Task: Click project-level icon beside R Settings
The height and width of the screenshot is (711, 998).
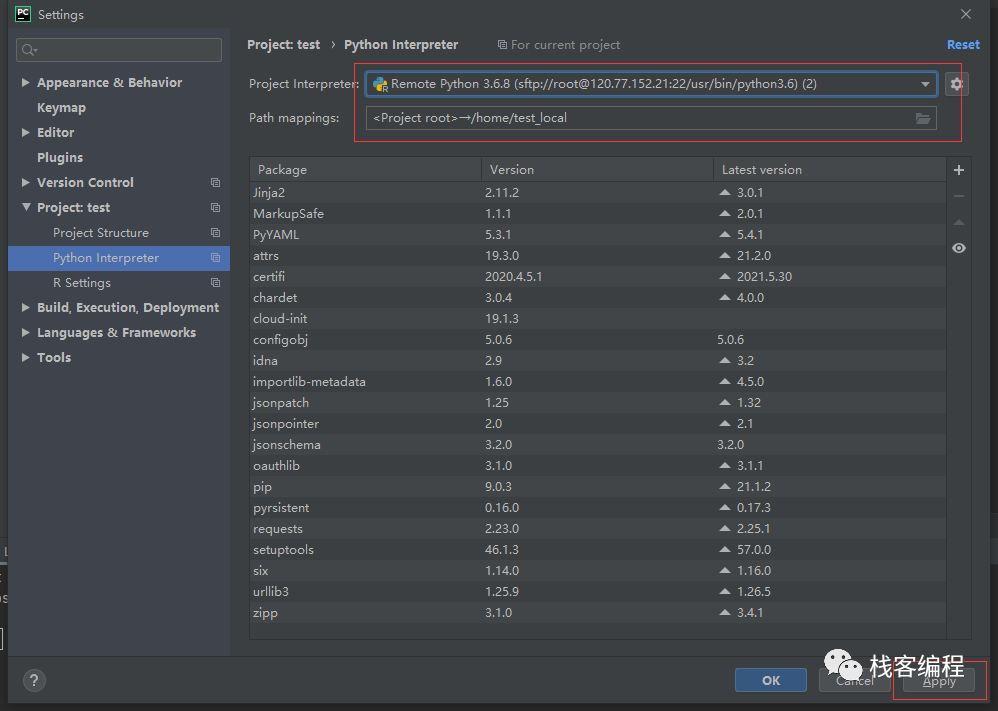Action: pos(215,283)
